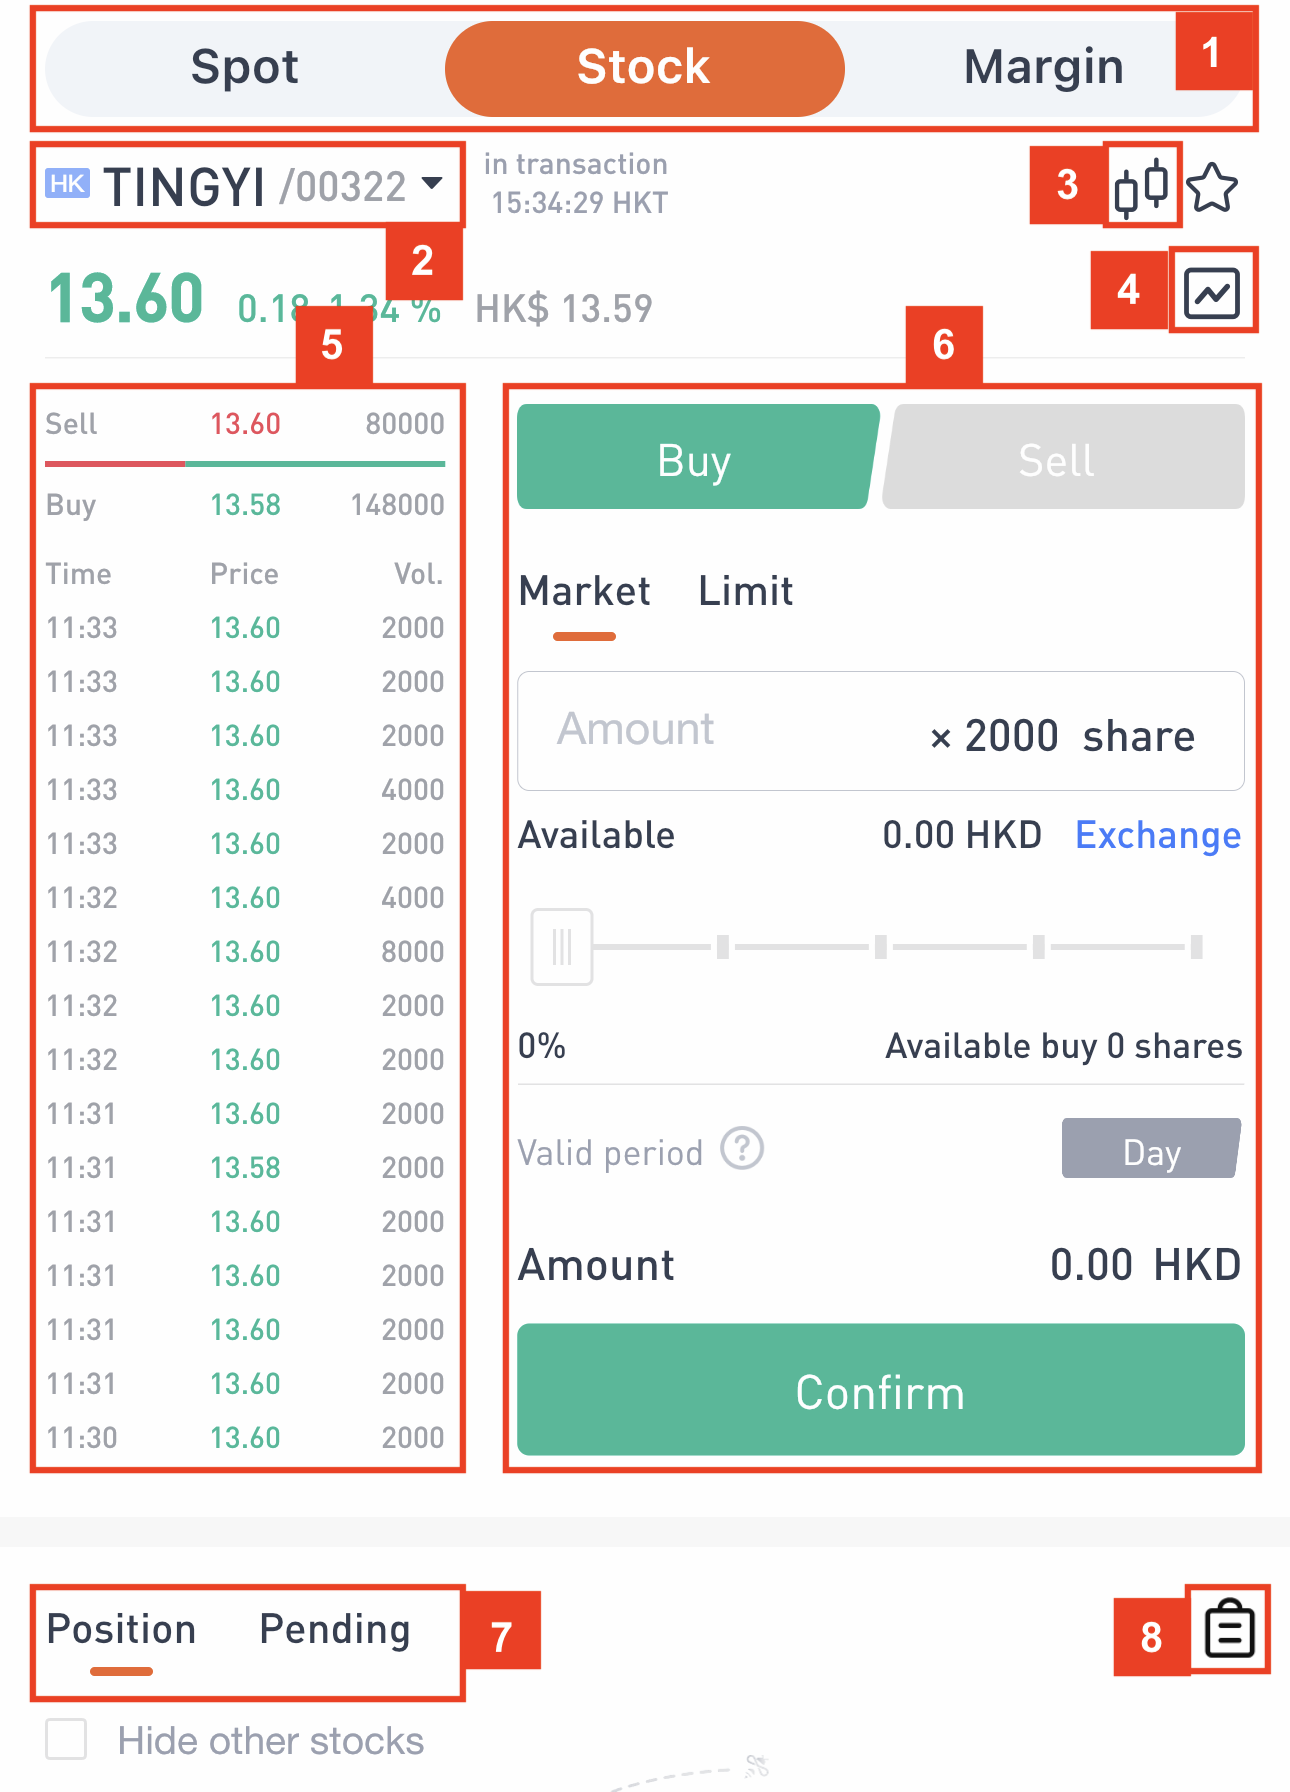Image resolution: width=1290 pixels, height=1792 pixels.
Task: Open the order history clipboard icon
Action: (x=1229, y=1629)
